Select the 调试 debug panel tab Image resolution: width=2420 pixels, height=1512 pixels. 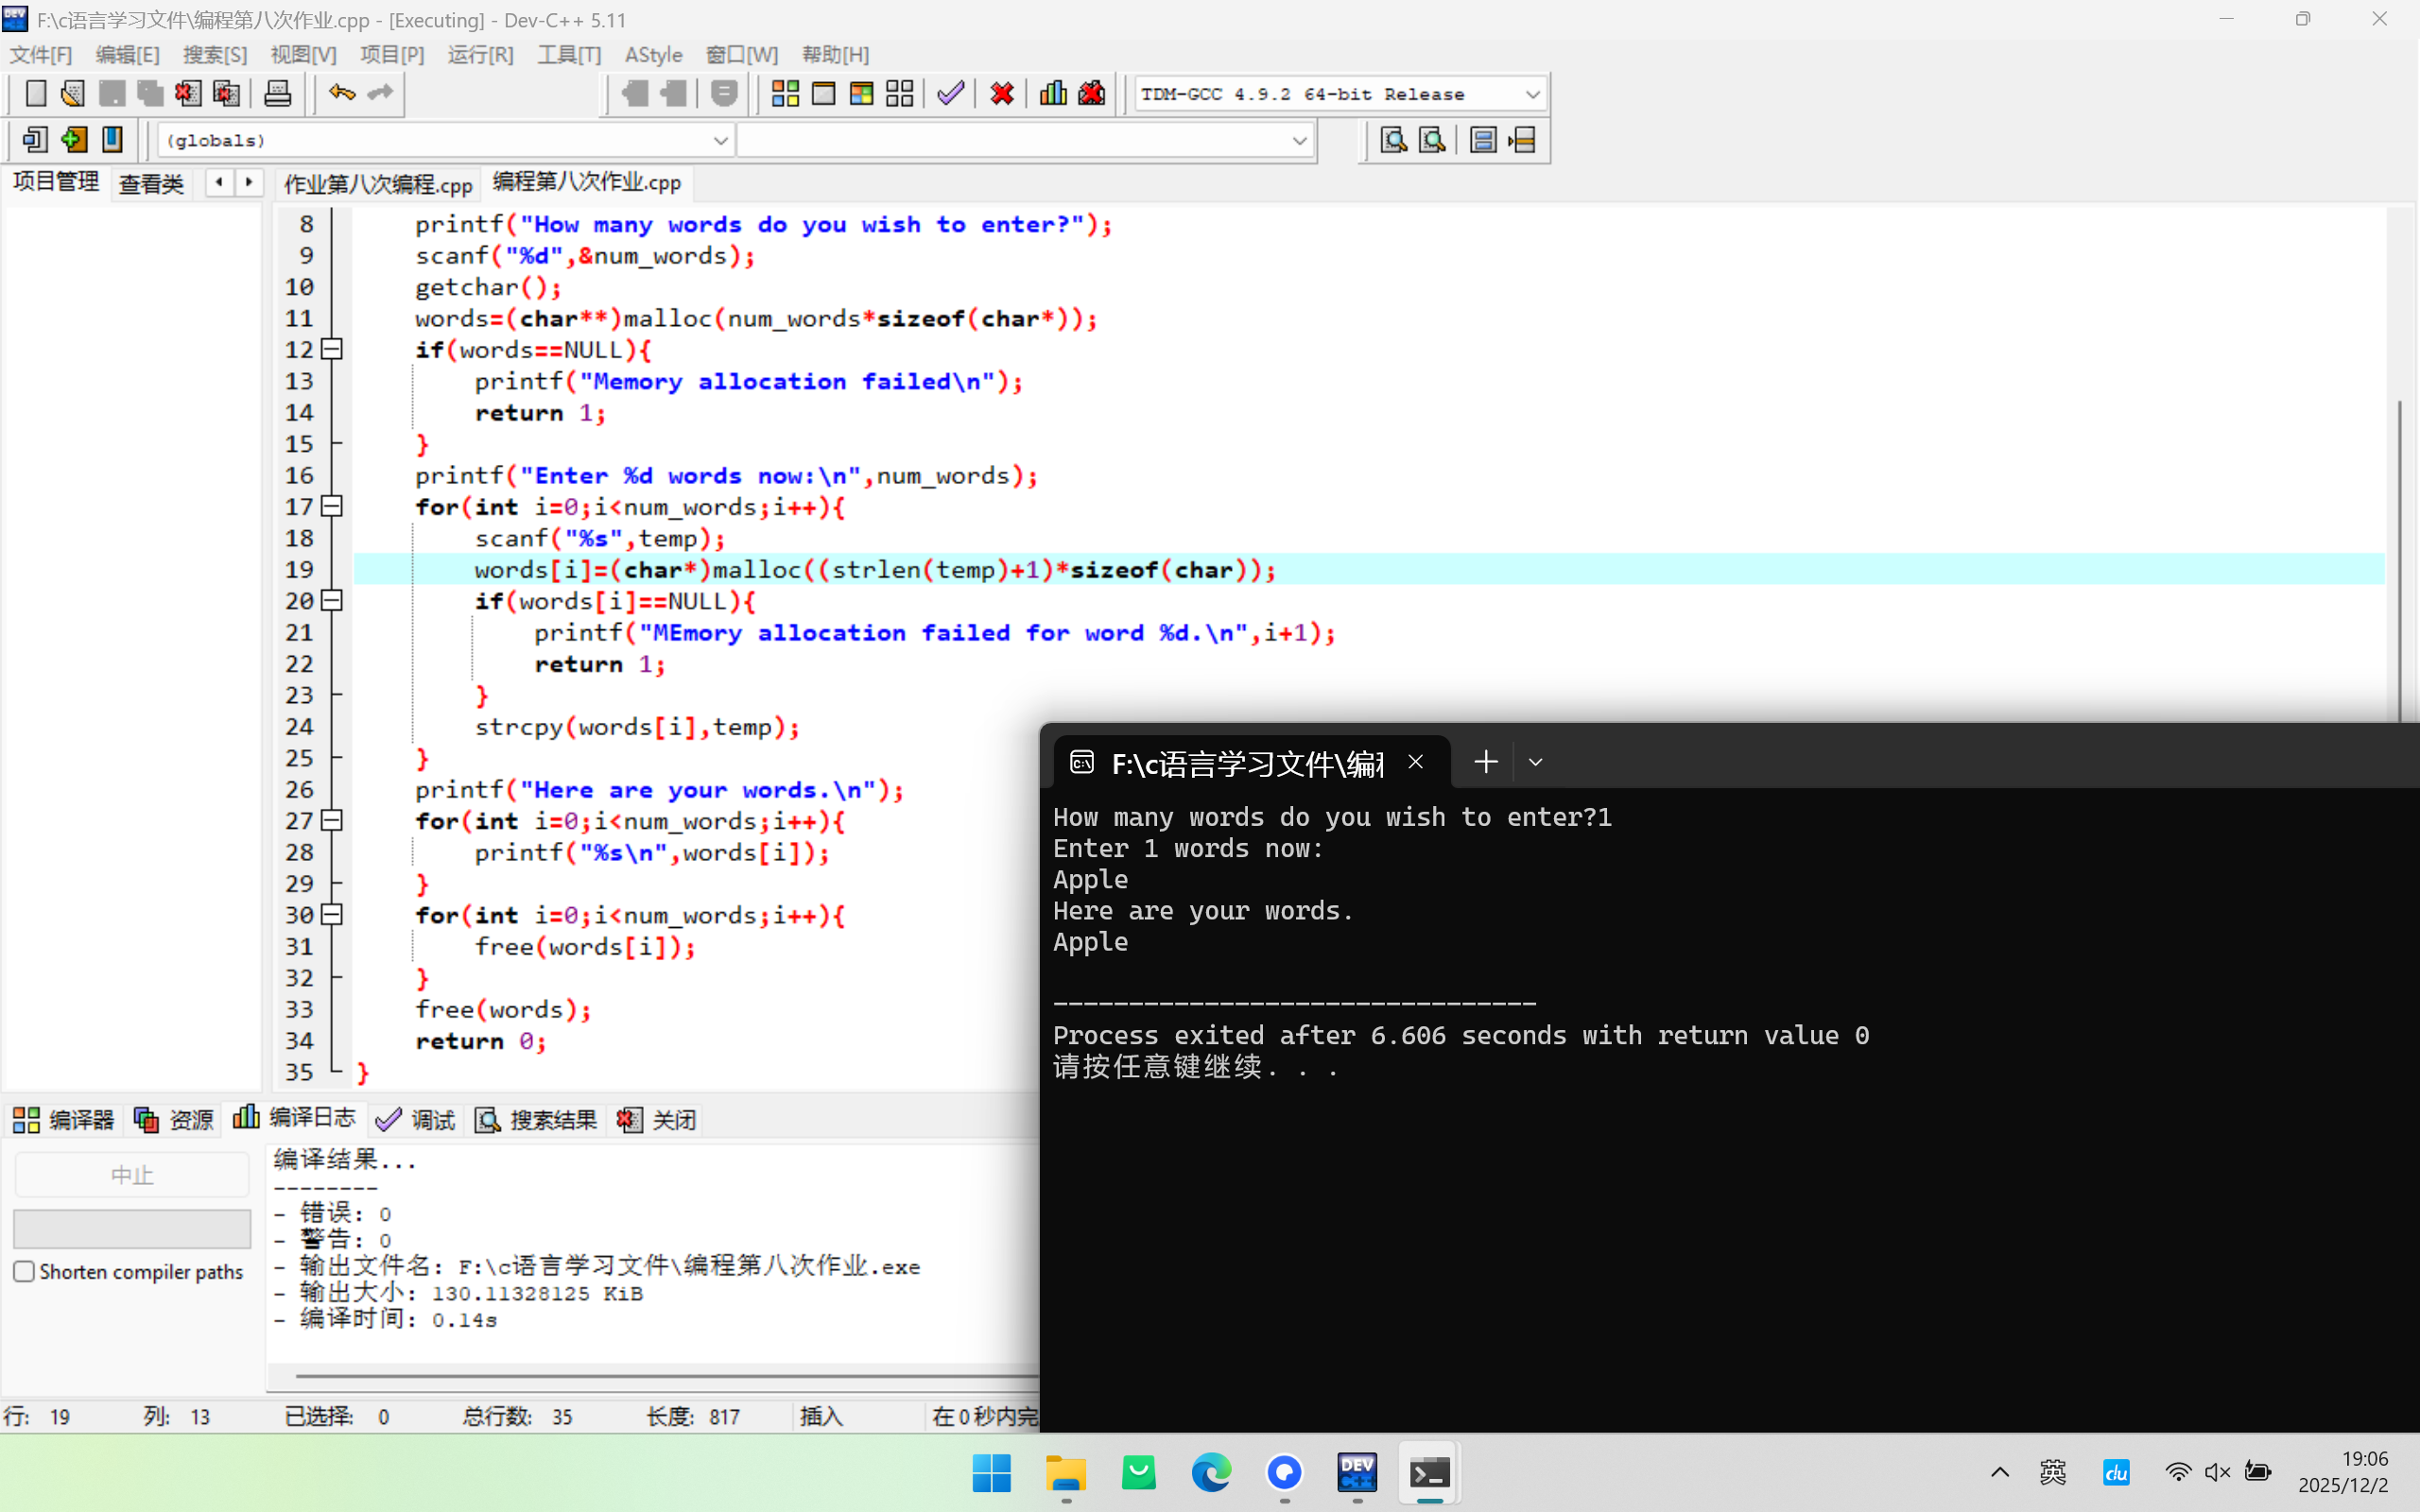tap(416, 1119)
